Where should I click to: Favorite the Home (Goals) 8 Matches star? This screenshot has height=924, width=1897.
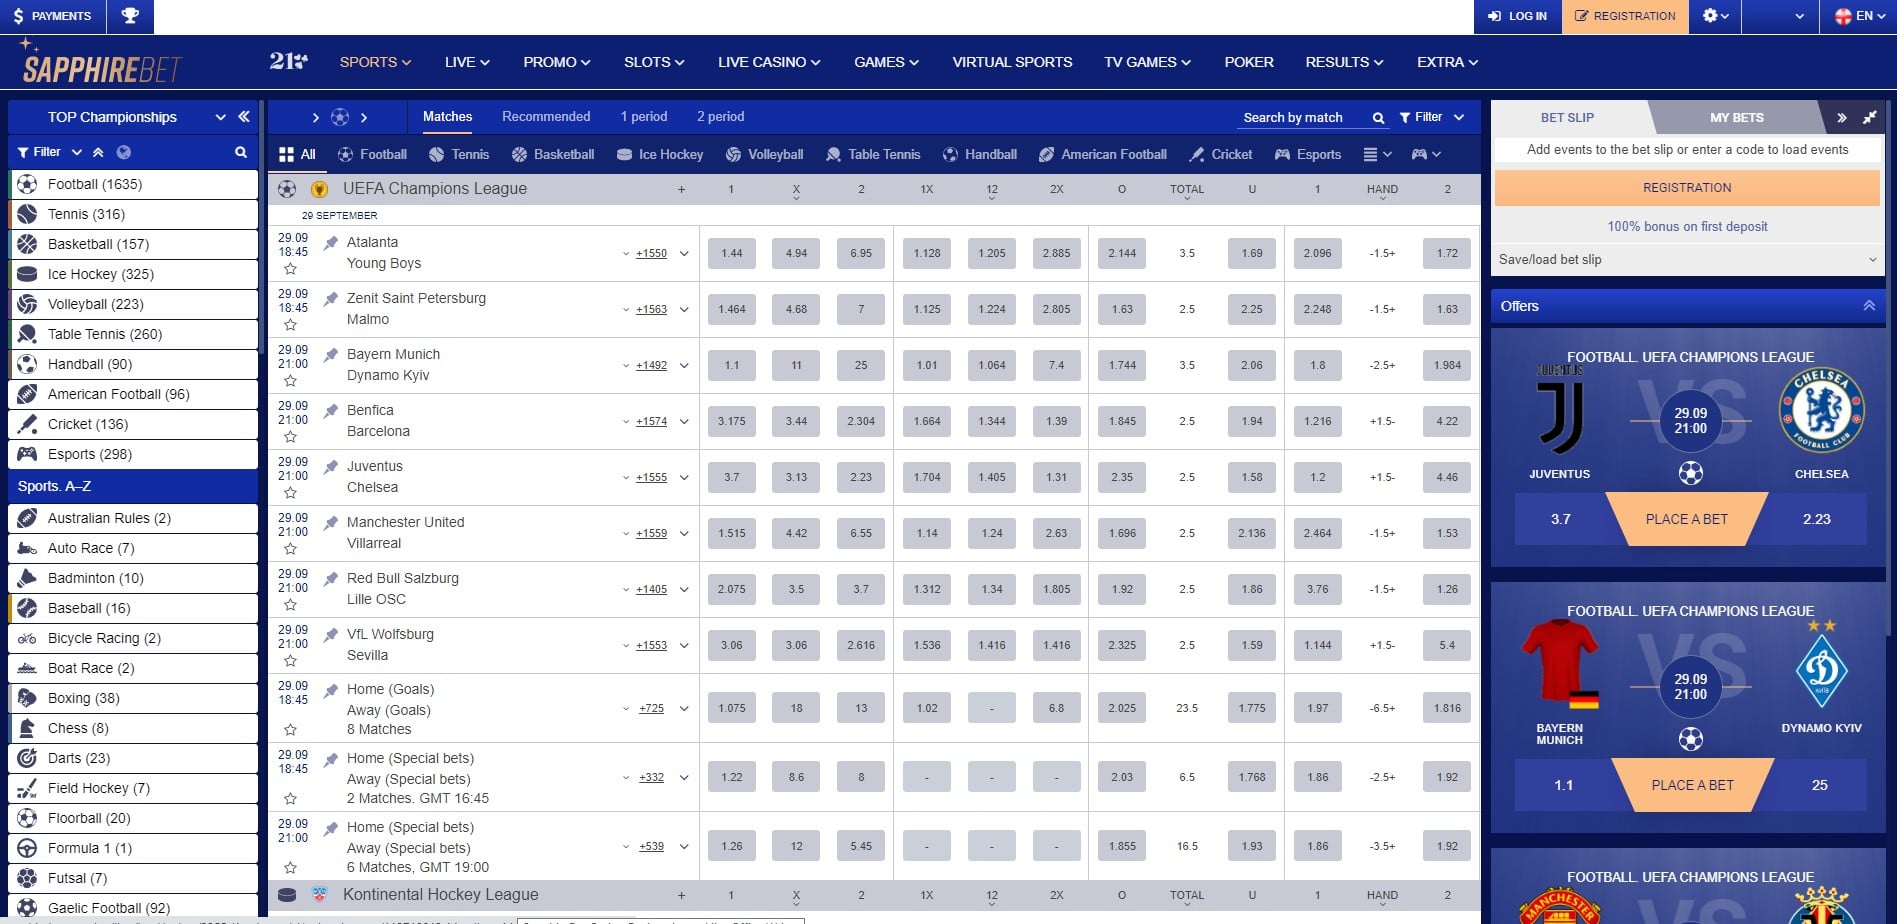pos(290,730)
